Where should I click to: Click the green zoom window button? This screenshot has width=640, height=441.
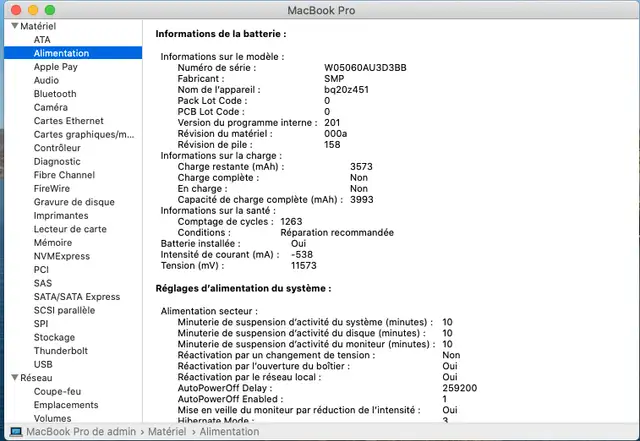50,10
